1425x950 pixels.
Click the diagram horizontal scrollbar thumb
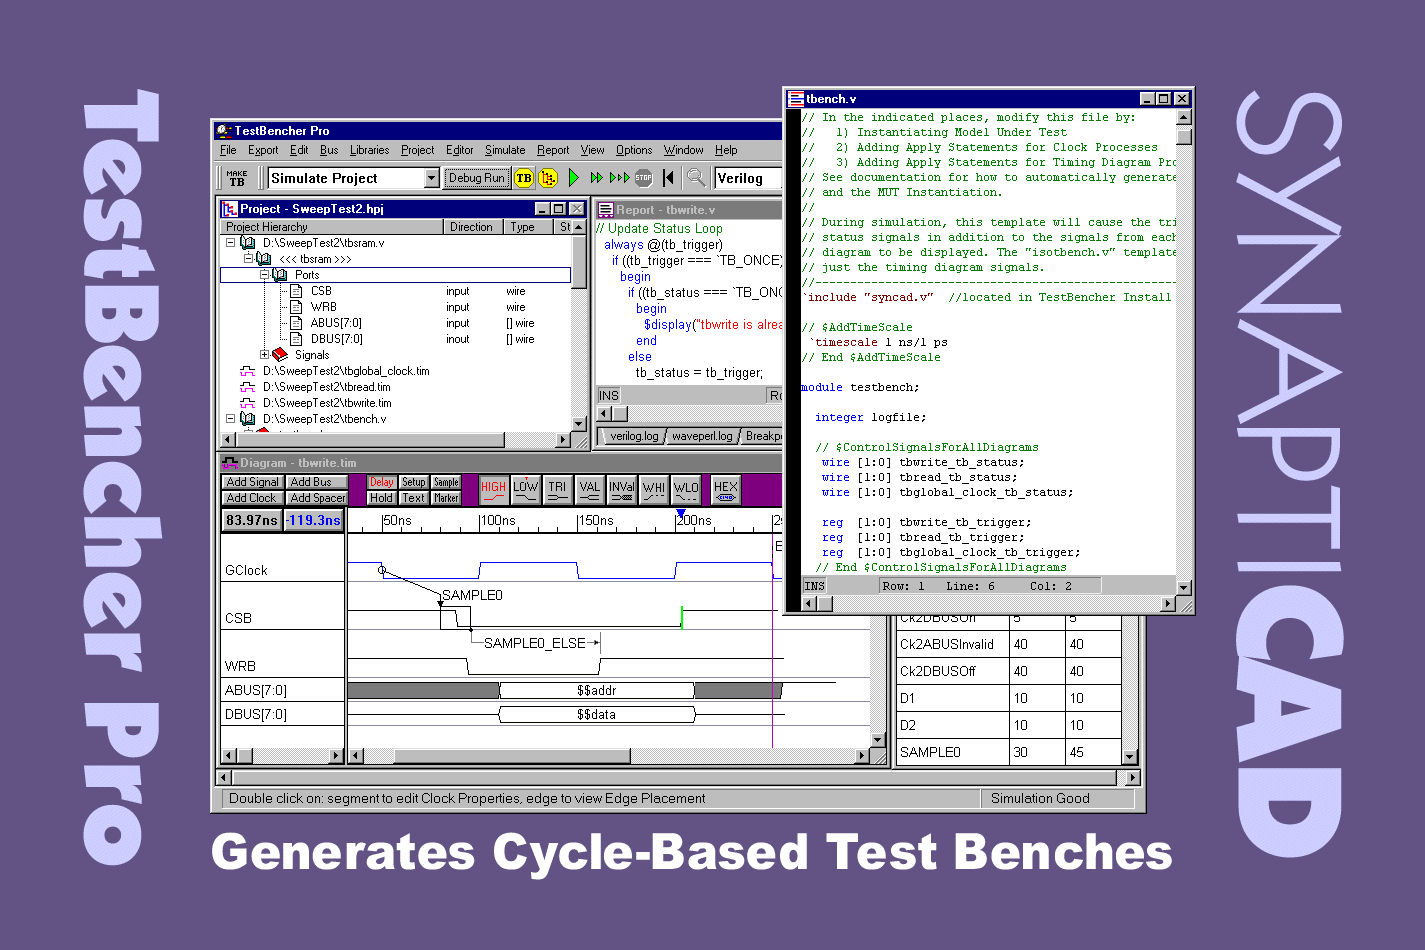coord(512,756)
